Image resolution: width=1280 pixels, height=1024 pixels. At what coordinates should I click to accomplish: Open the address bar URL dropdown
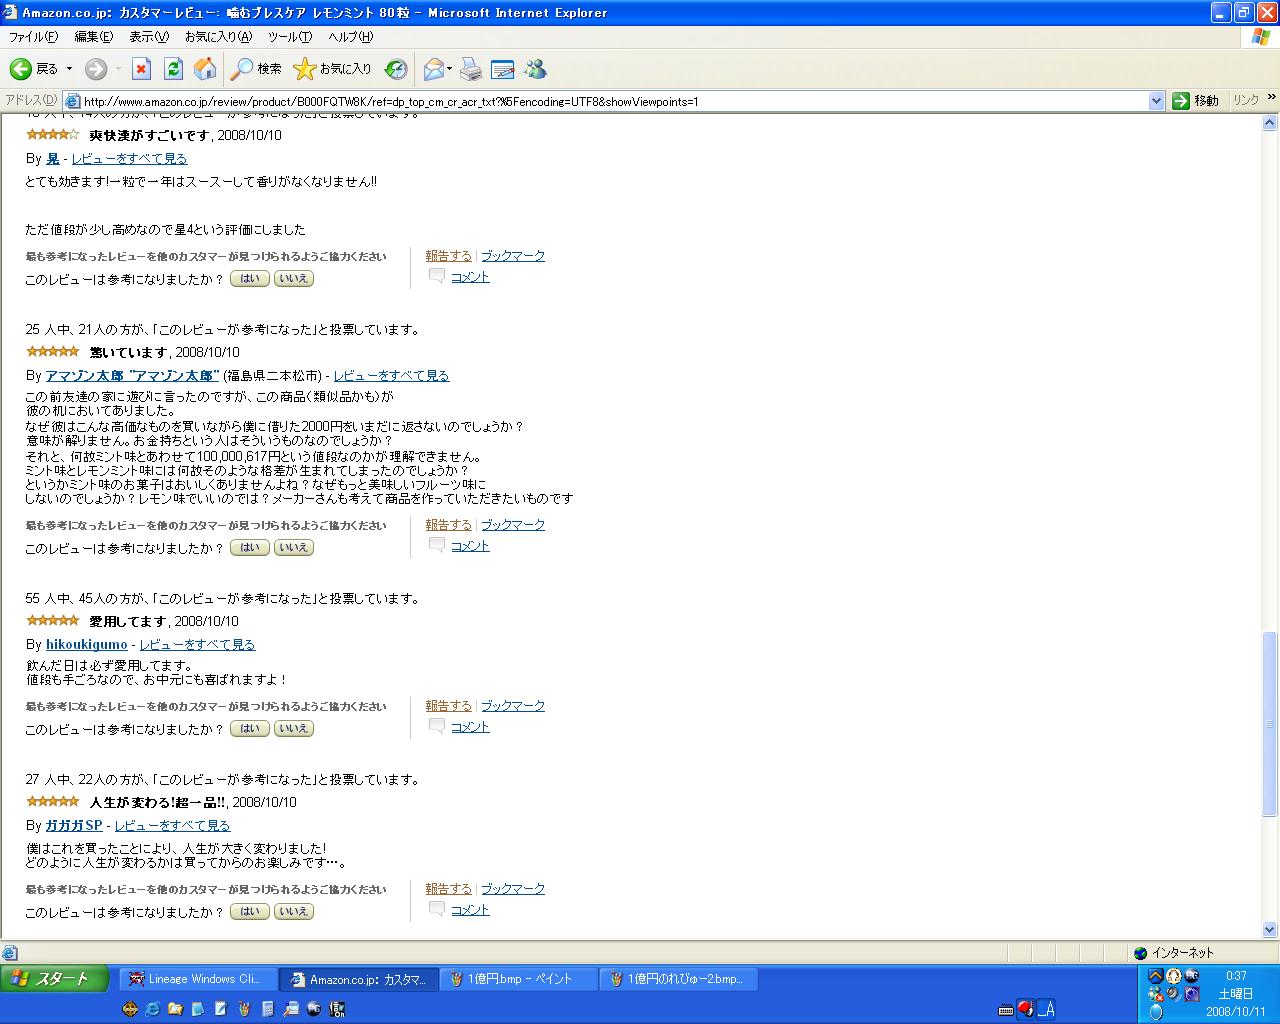1157,101
